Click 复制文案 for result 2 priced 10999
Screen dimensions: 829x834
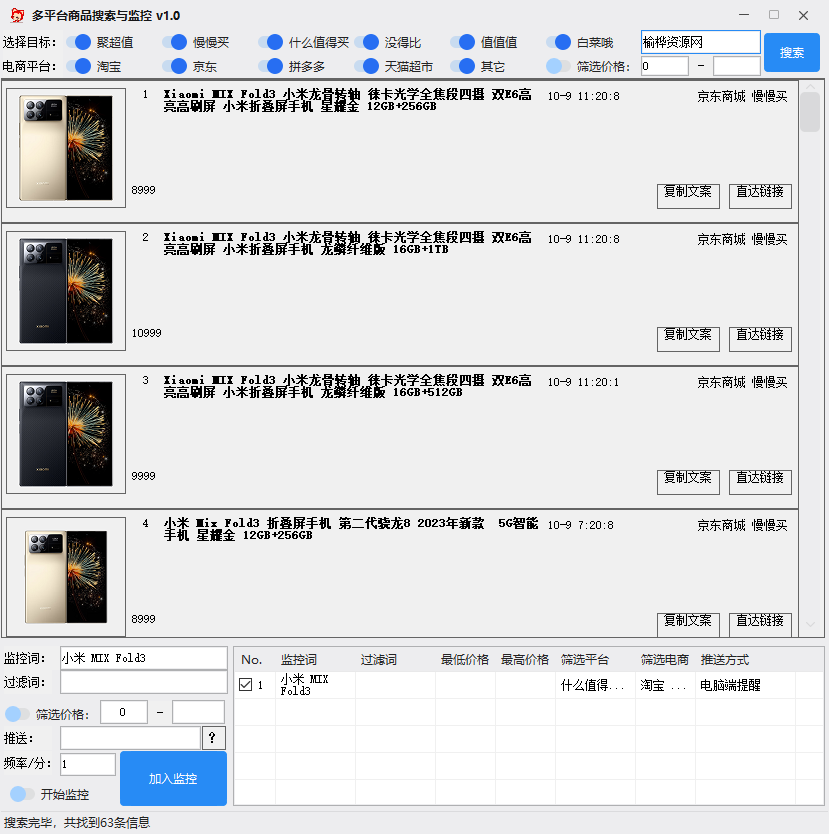pyautogui.click(x=688, y=339)
